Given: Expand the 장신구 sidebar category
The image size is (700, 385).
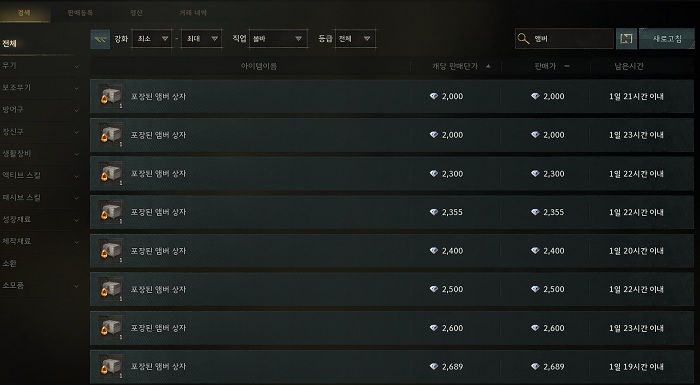Looking at the screenshot, I should (40, 132).
